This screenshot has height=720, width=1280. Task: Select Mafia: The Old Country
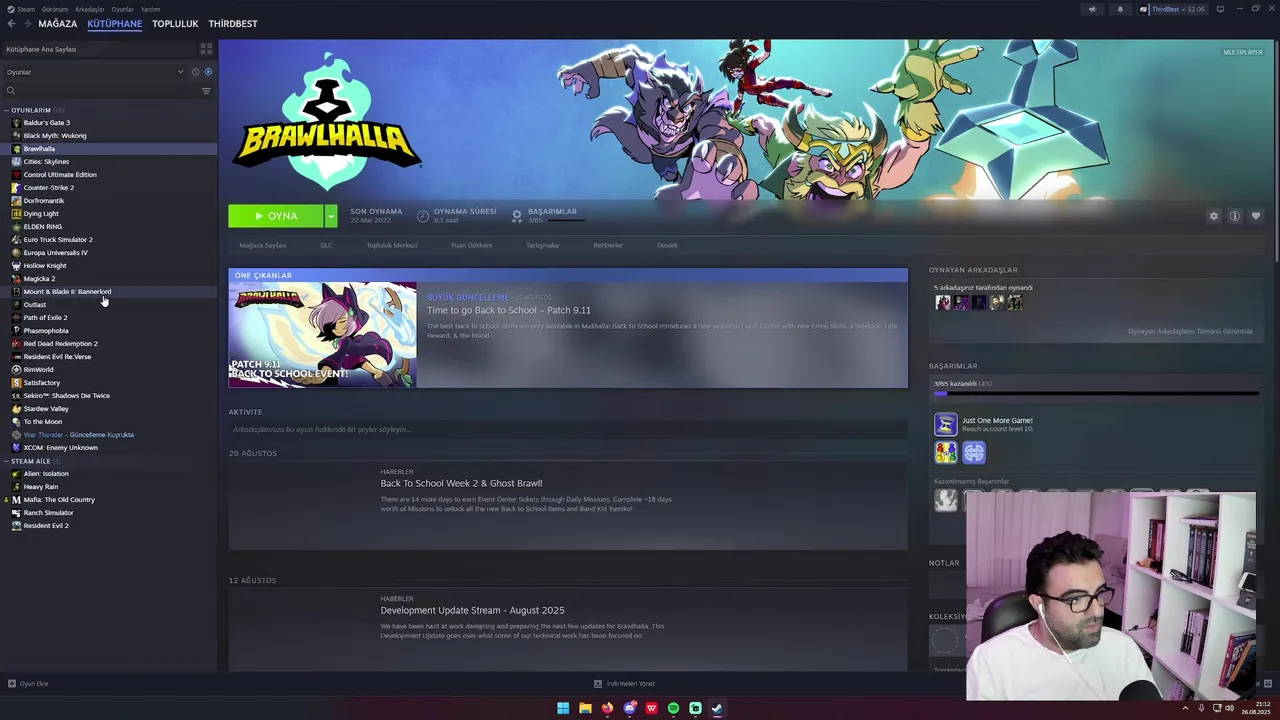(59, 499)
